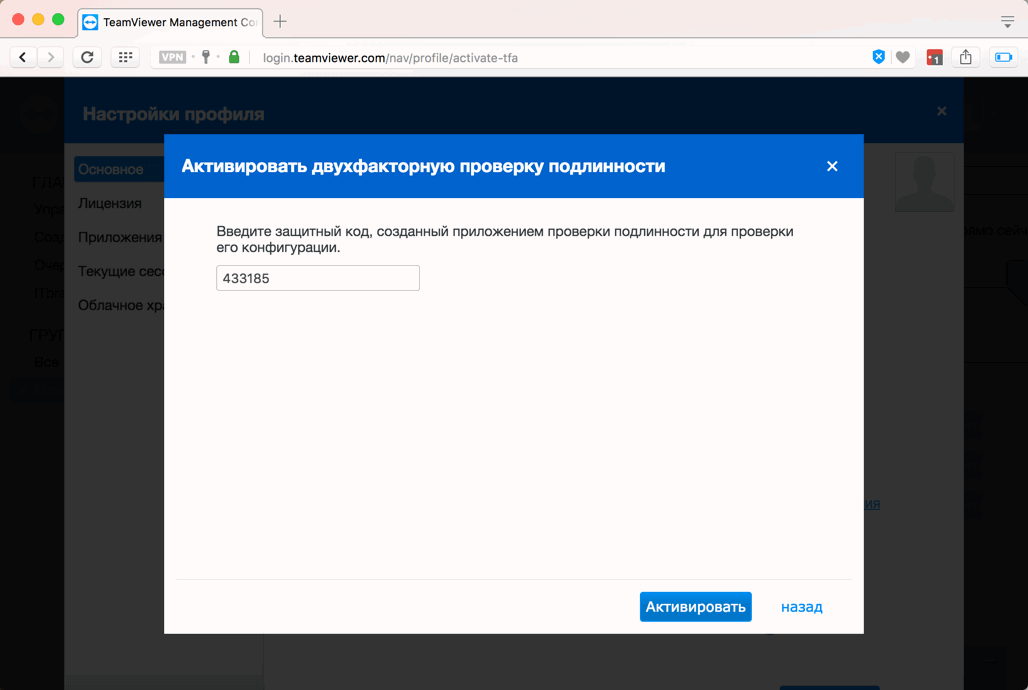Click the key icon in address bar
Screen dimensions: 1028x690
(206, 57)
